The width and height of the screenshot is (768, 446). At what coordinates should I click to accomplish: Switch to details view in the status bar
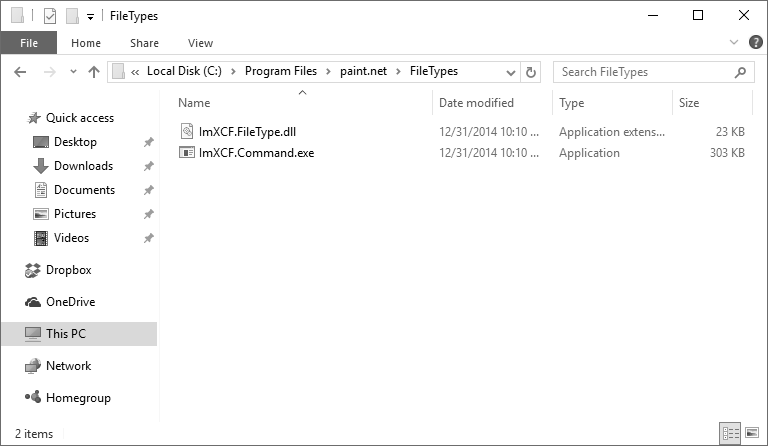click(x=730, y=433)
